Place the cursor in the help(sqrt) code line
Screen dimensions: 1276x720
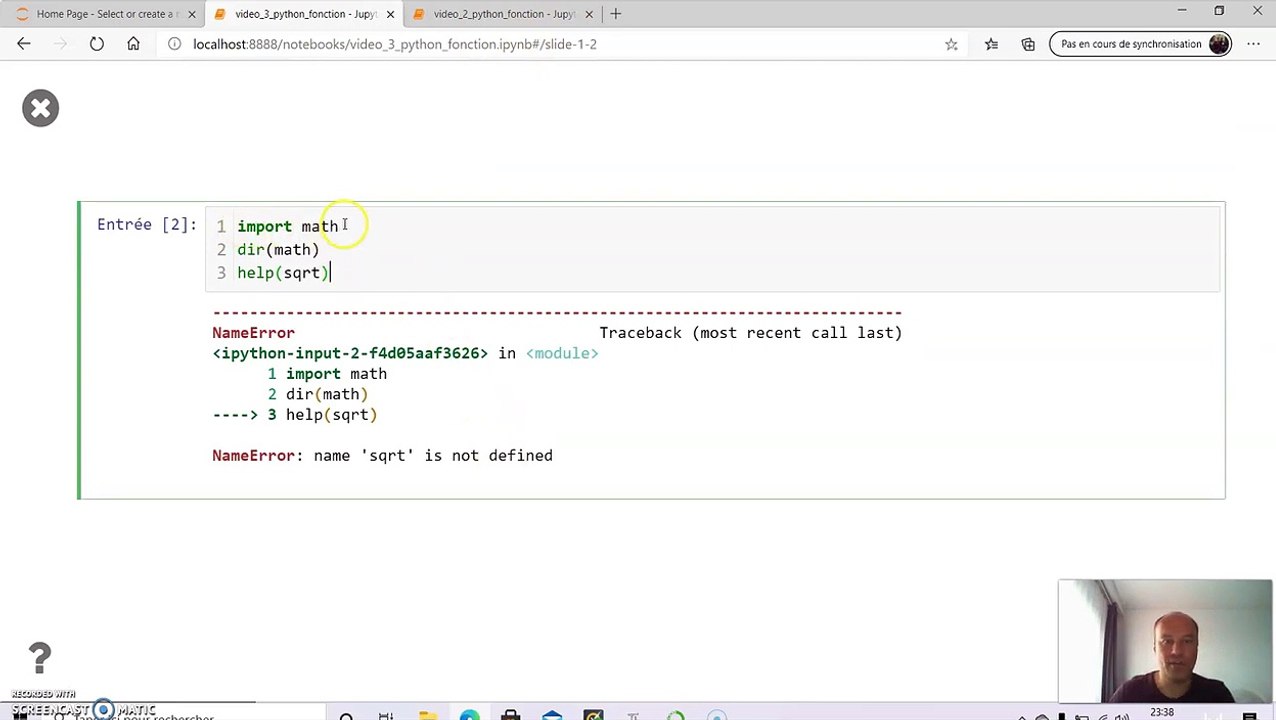pyautogui.click(x=283, y=273)
